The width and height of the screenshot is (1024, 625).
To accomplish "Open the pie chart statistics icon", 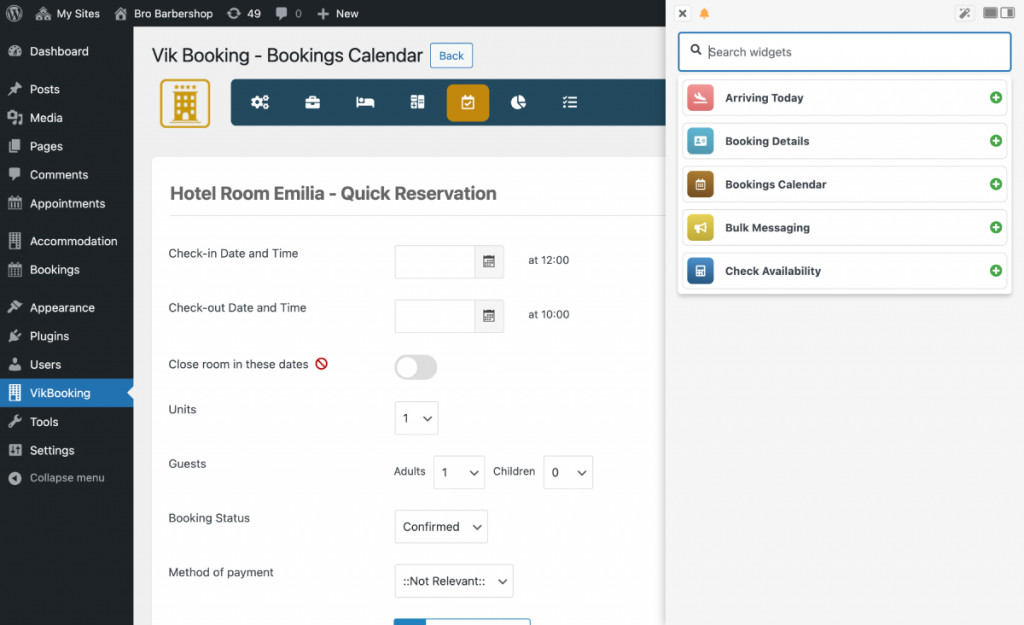I will point(519,102).
